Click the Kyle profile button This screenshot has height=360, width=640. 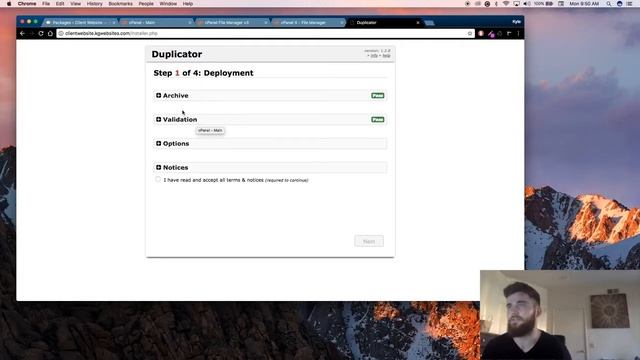[516, 22]
